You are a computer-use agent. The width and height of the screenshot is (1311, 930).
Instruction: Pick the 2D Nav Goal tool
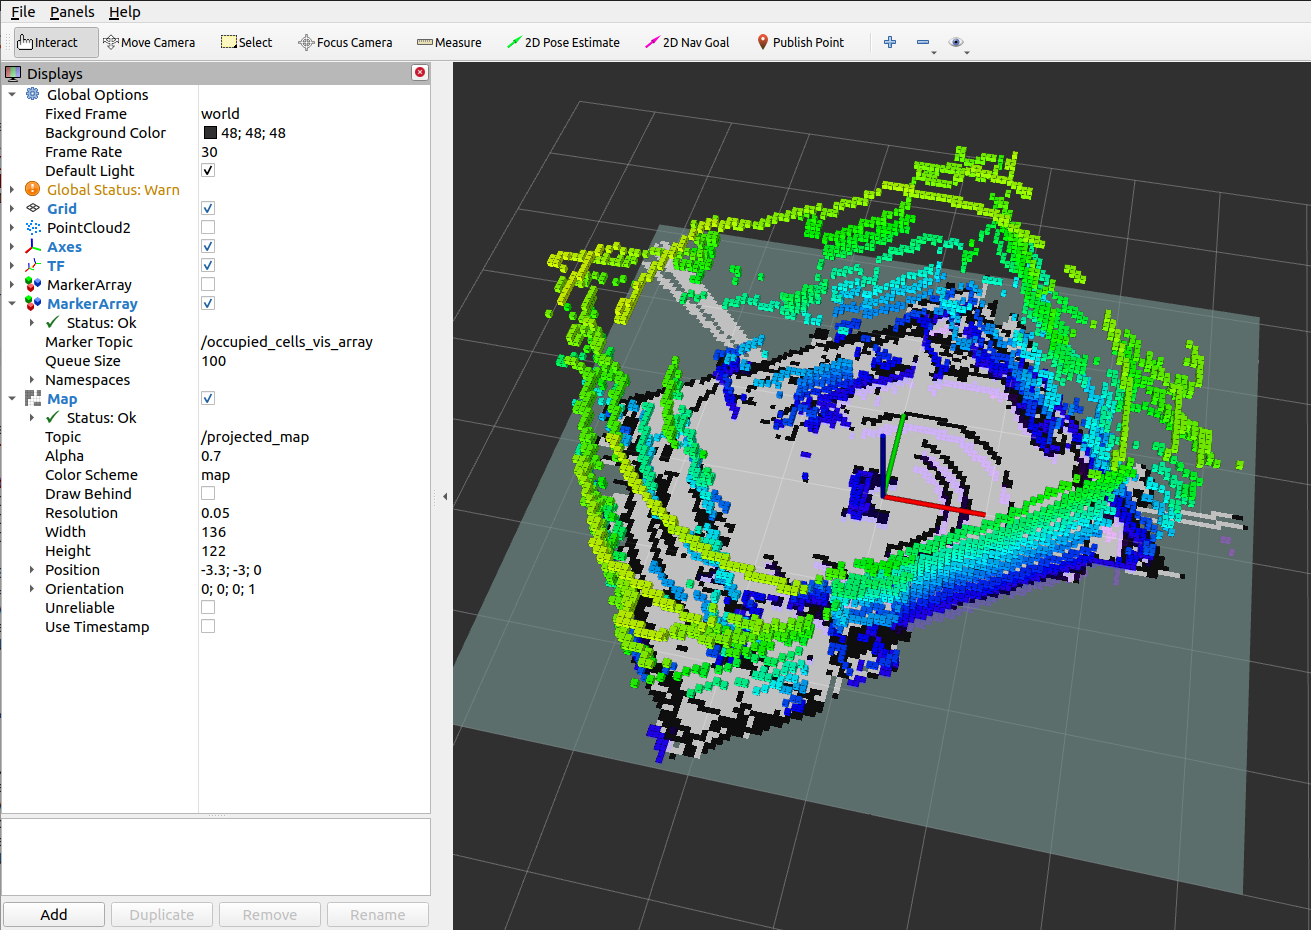(x=687, y=42)
